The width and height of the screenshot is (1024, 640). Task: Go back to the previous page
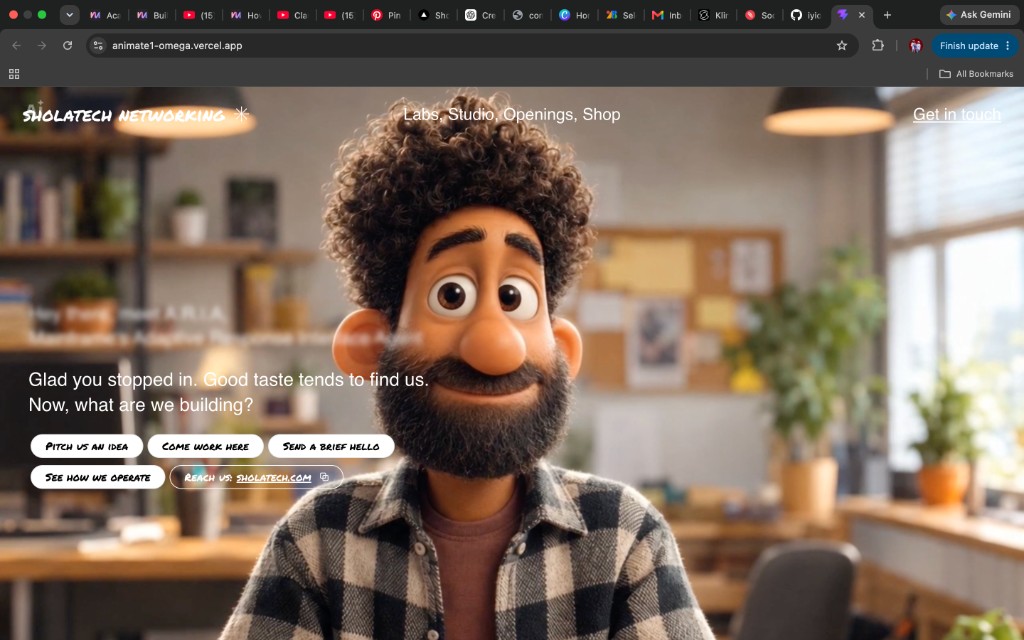coord(16,46)
